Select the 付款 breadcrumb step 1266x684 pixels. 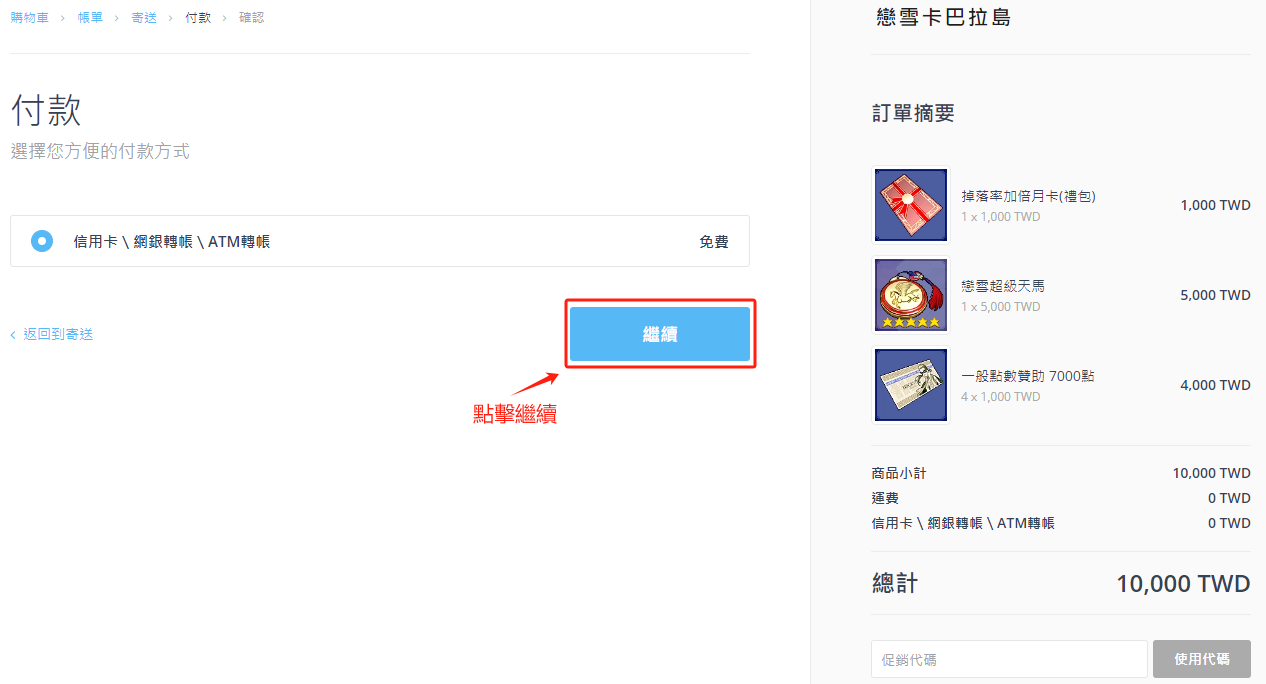click(198, 17)
